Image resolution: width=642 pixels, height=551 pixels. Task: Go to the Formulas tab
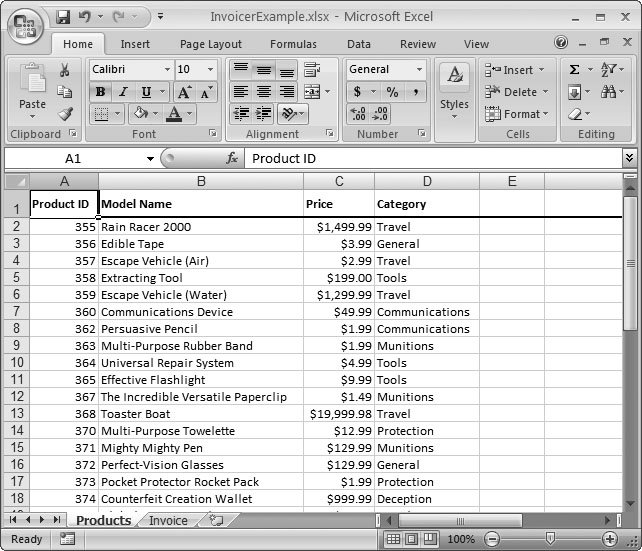coord(293,44)
